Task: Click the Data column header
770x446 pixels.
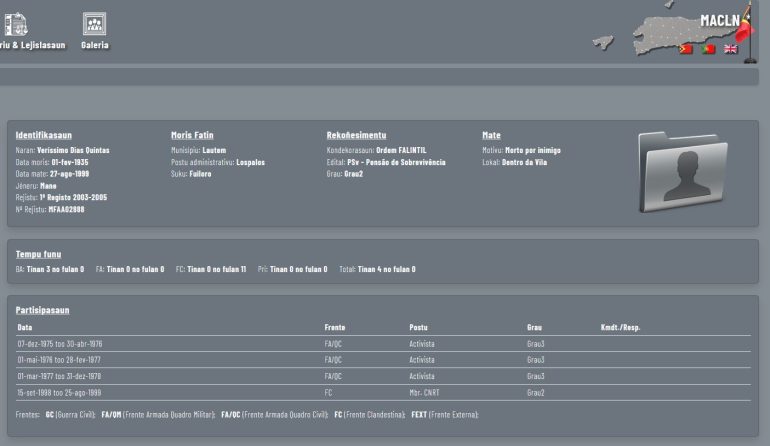Action: pyautogui.click(x=25, y=327)
